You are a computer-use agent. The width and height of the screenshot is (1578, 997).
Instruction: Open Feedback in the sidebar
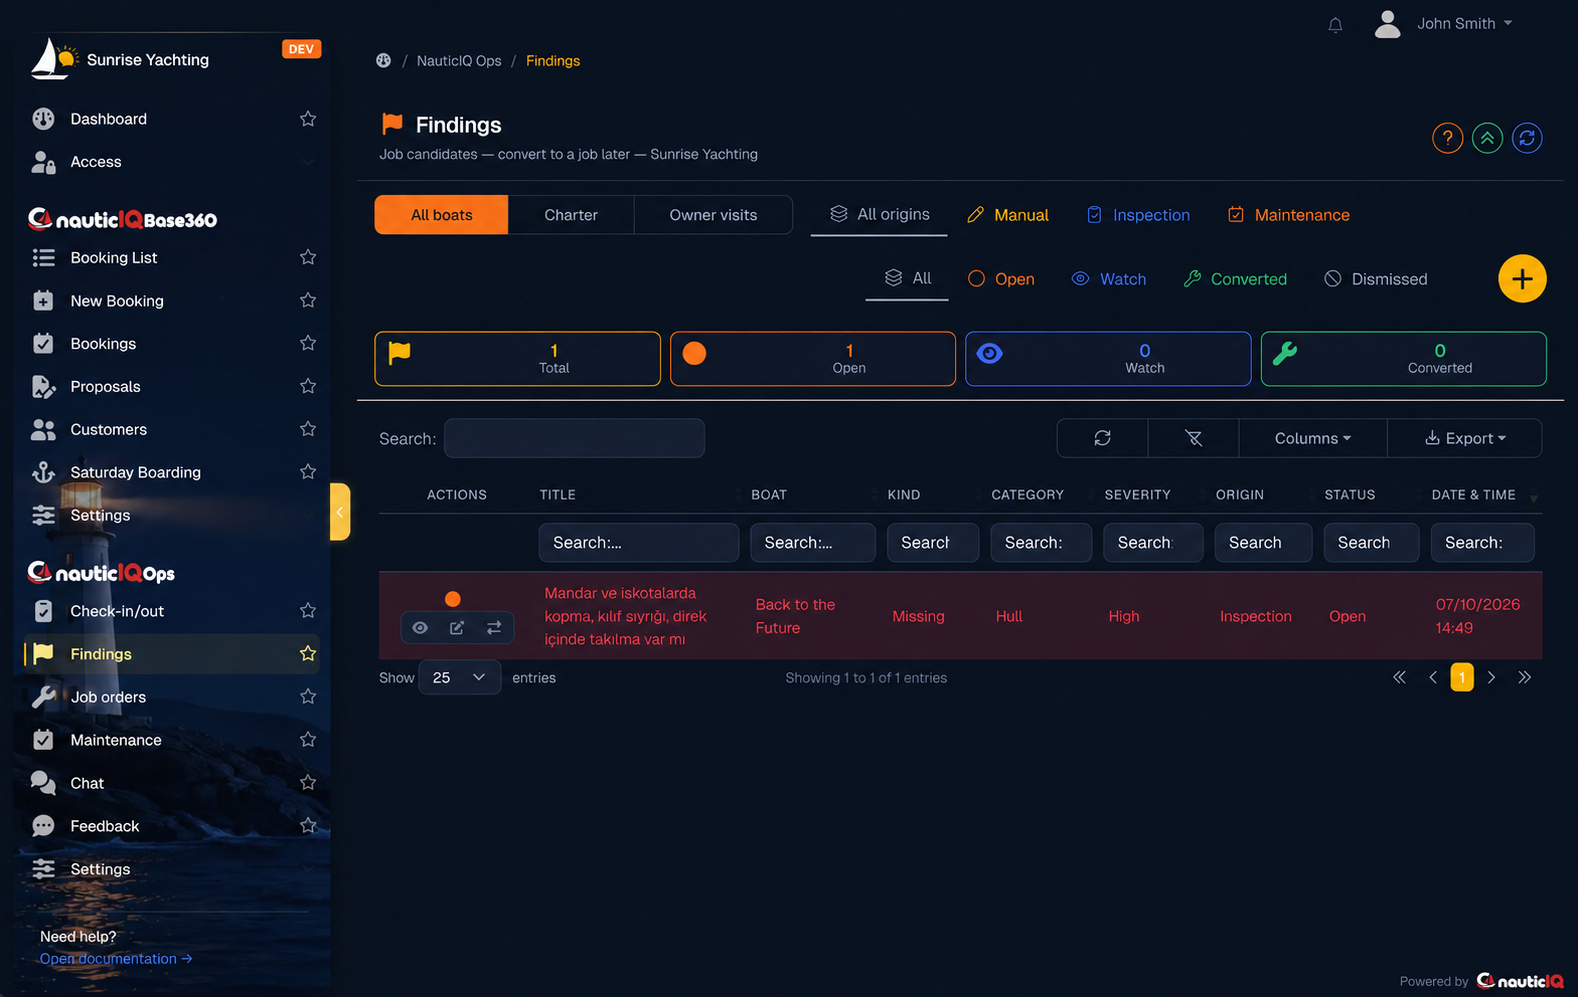[x=105, y=826]
